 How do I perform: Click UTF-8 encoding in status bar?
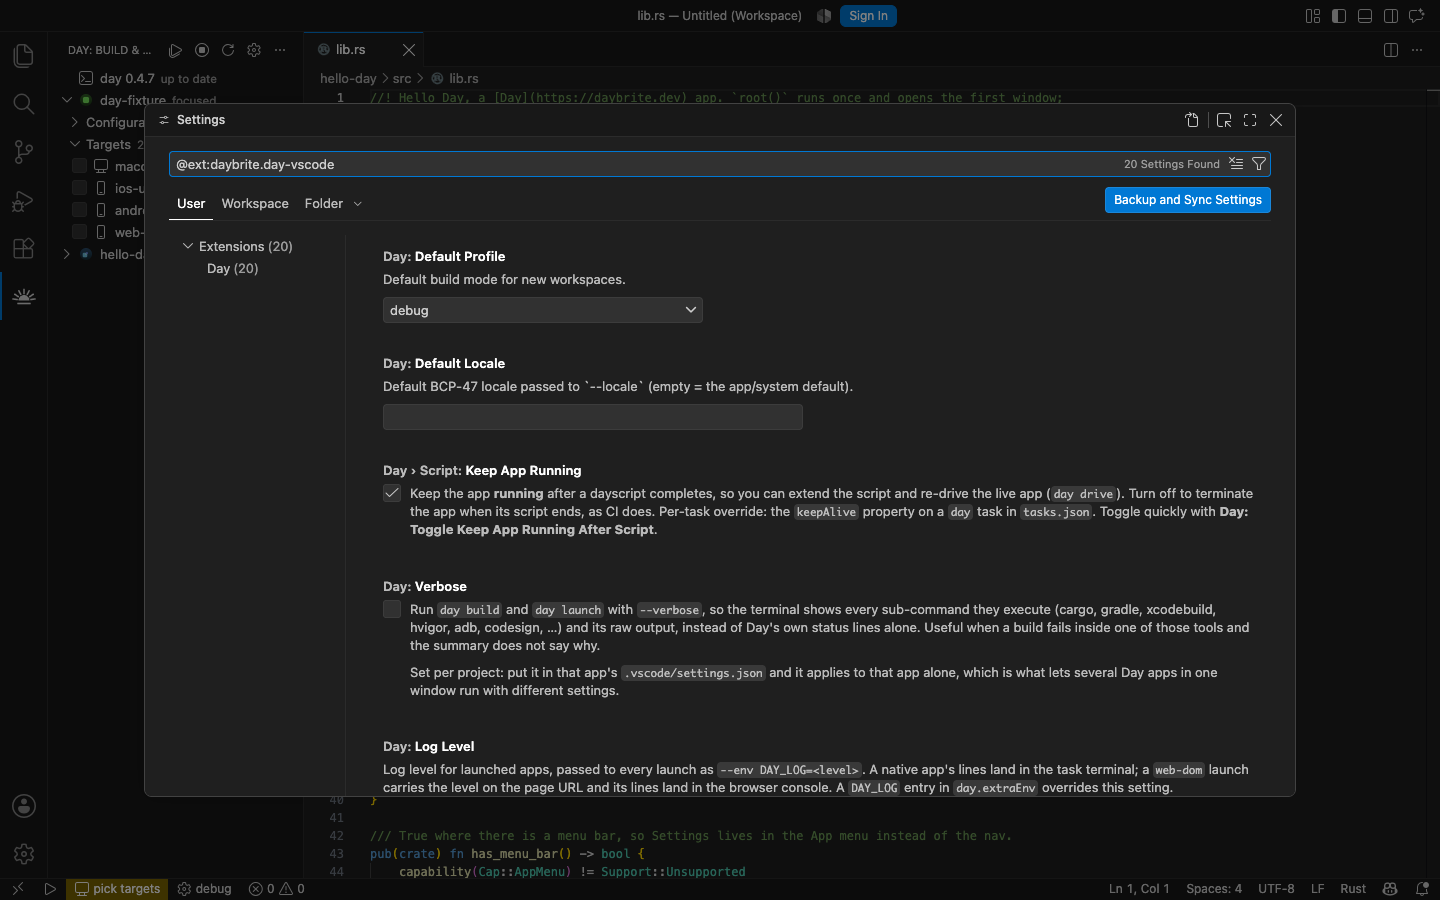(1276, 889)
